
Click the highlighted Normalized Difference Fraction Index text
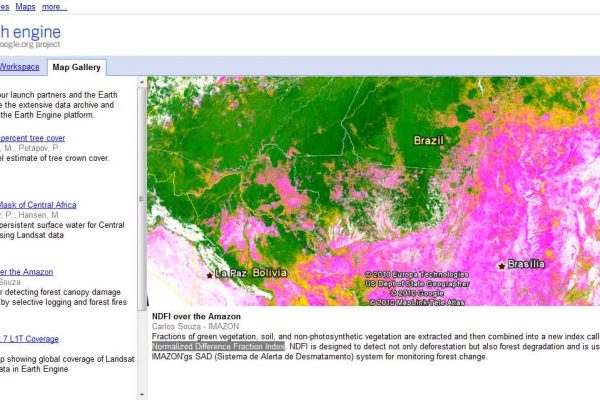tap(218, 347)
